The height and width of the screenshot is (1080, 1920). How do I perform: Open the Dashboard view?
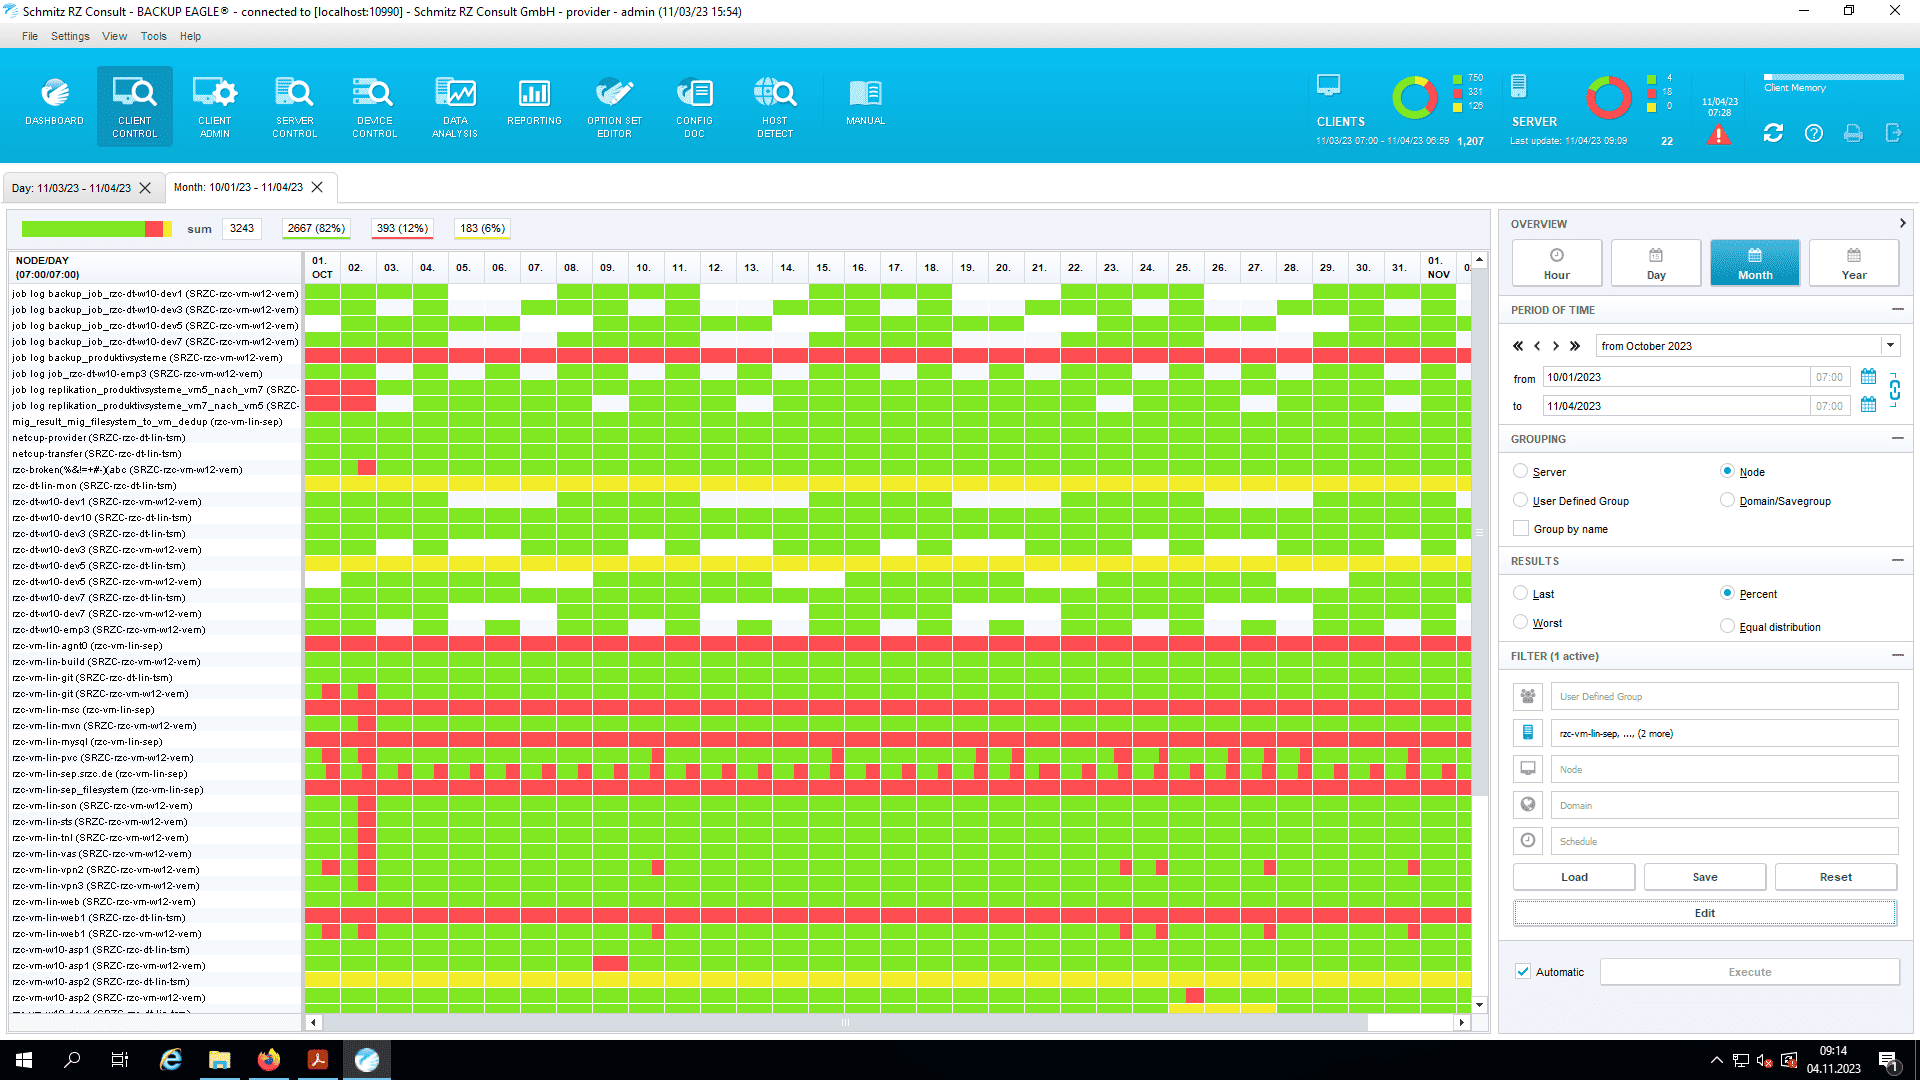54,104
